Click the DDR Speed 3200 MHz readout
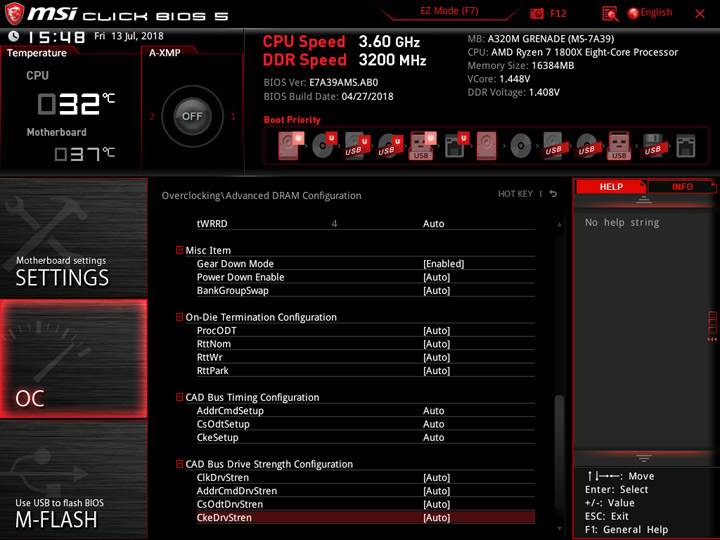 click(344, 60)
